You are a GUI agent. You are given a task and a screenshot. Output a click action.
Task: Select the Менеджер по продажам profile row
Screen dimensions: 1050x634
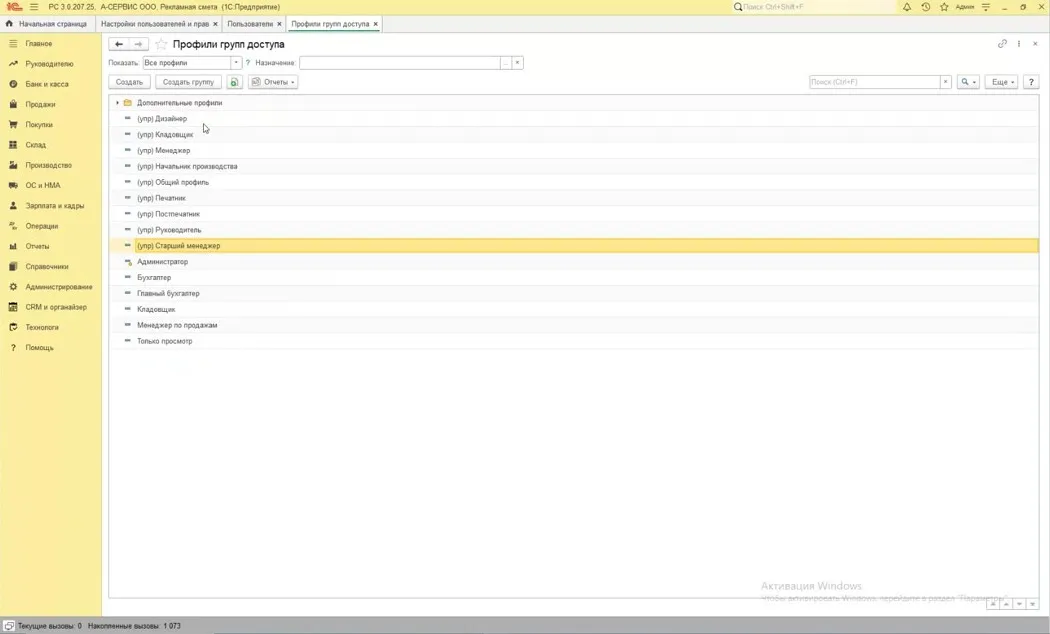[573, 325]
